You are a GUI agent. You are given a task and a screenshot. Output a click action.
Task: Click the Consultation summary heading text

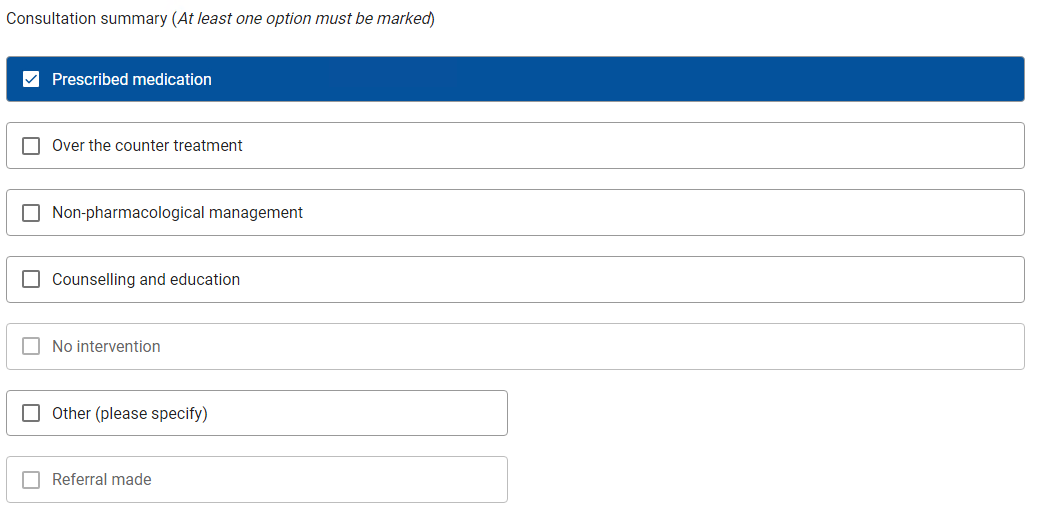221,19
